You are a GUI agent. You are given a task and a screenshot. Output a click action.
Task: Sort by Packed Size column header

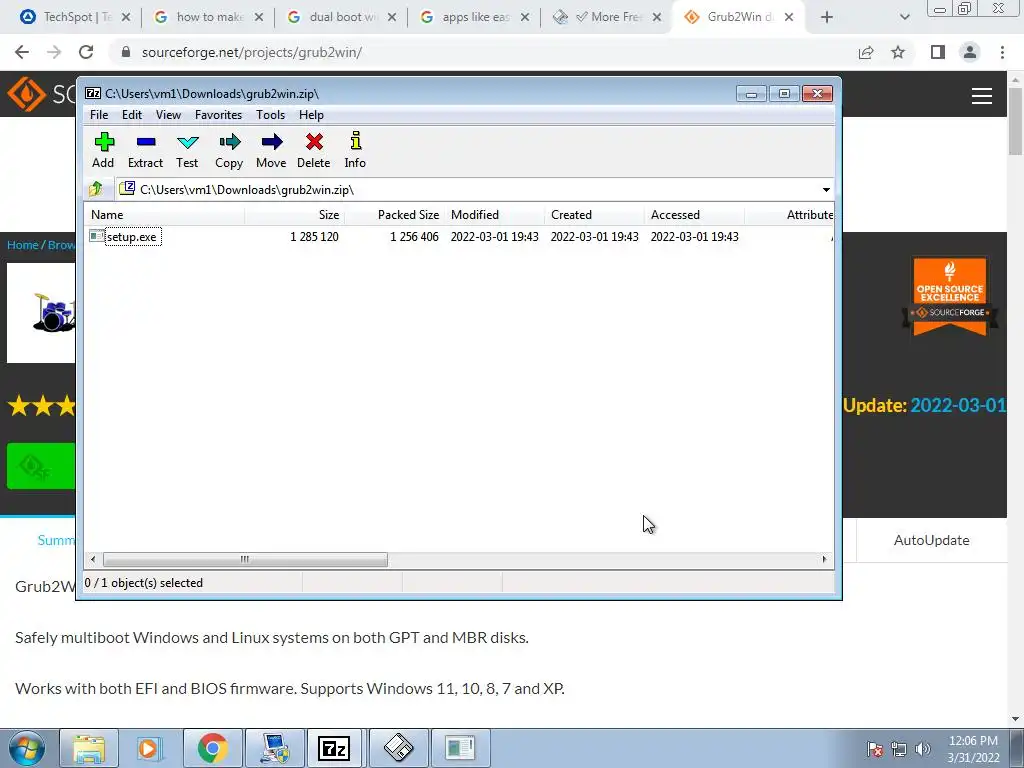coord(394,215)
